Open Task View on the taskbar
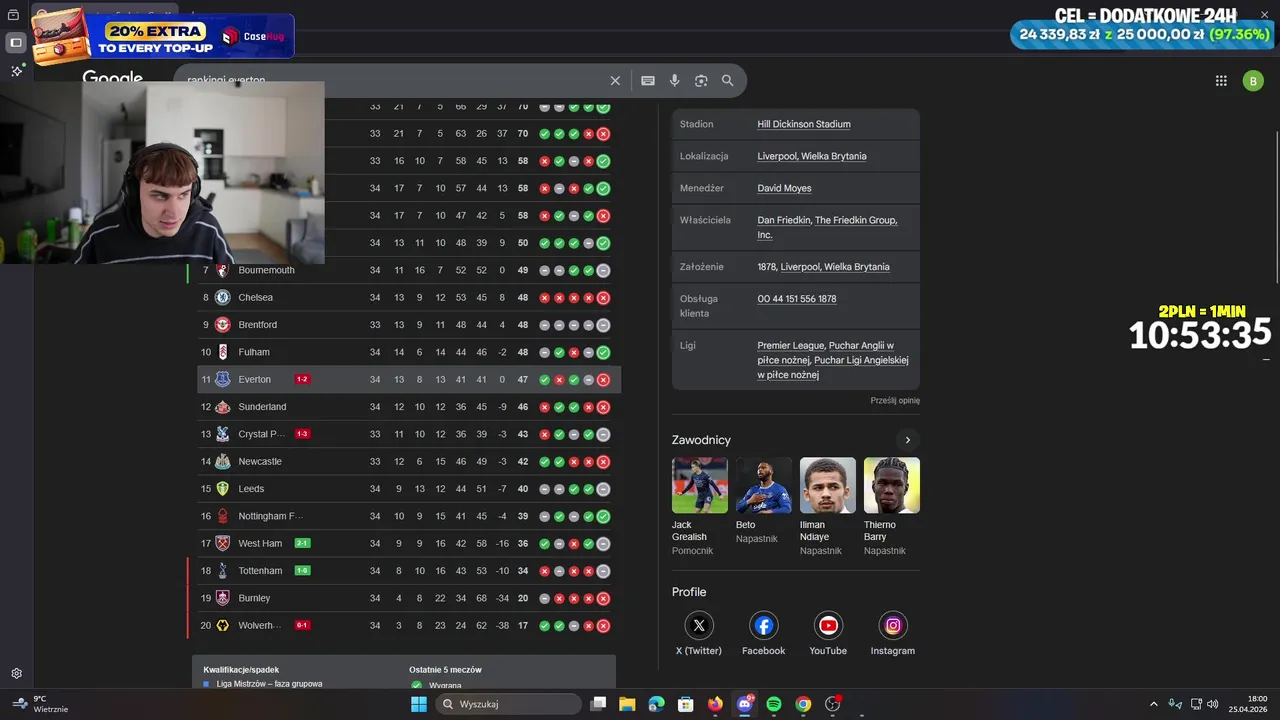This screenshot has width=1280, height=720. [598, 704]
